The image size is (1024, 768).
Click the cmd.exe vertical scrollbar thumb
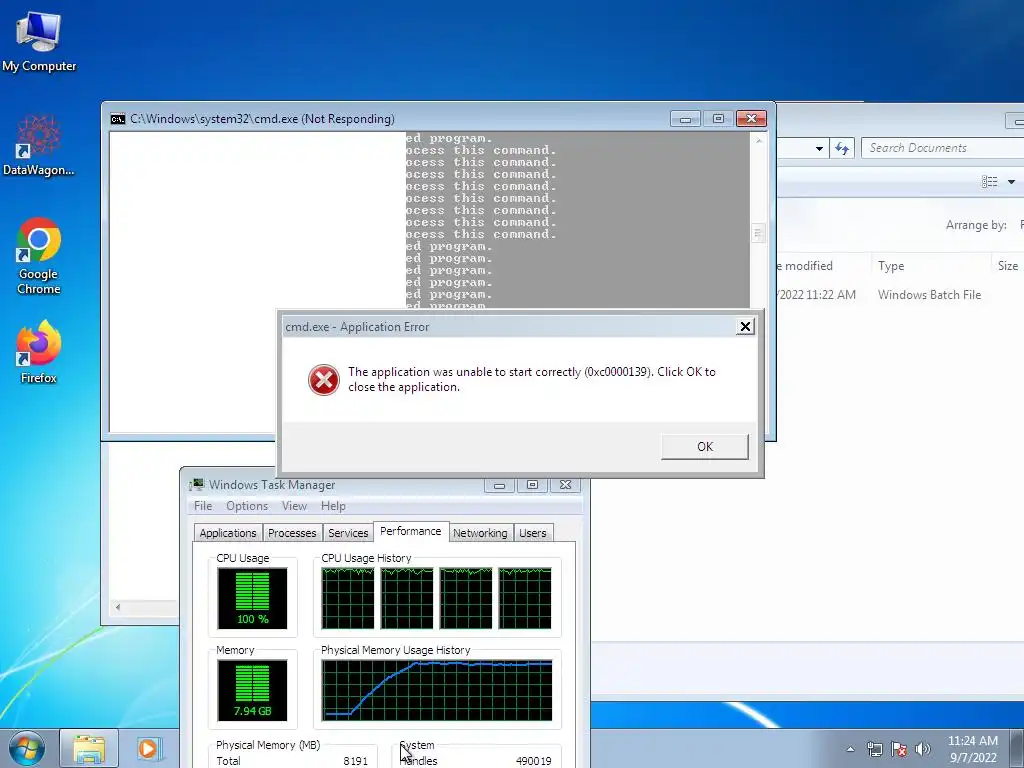(758, 233)
